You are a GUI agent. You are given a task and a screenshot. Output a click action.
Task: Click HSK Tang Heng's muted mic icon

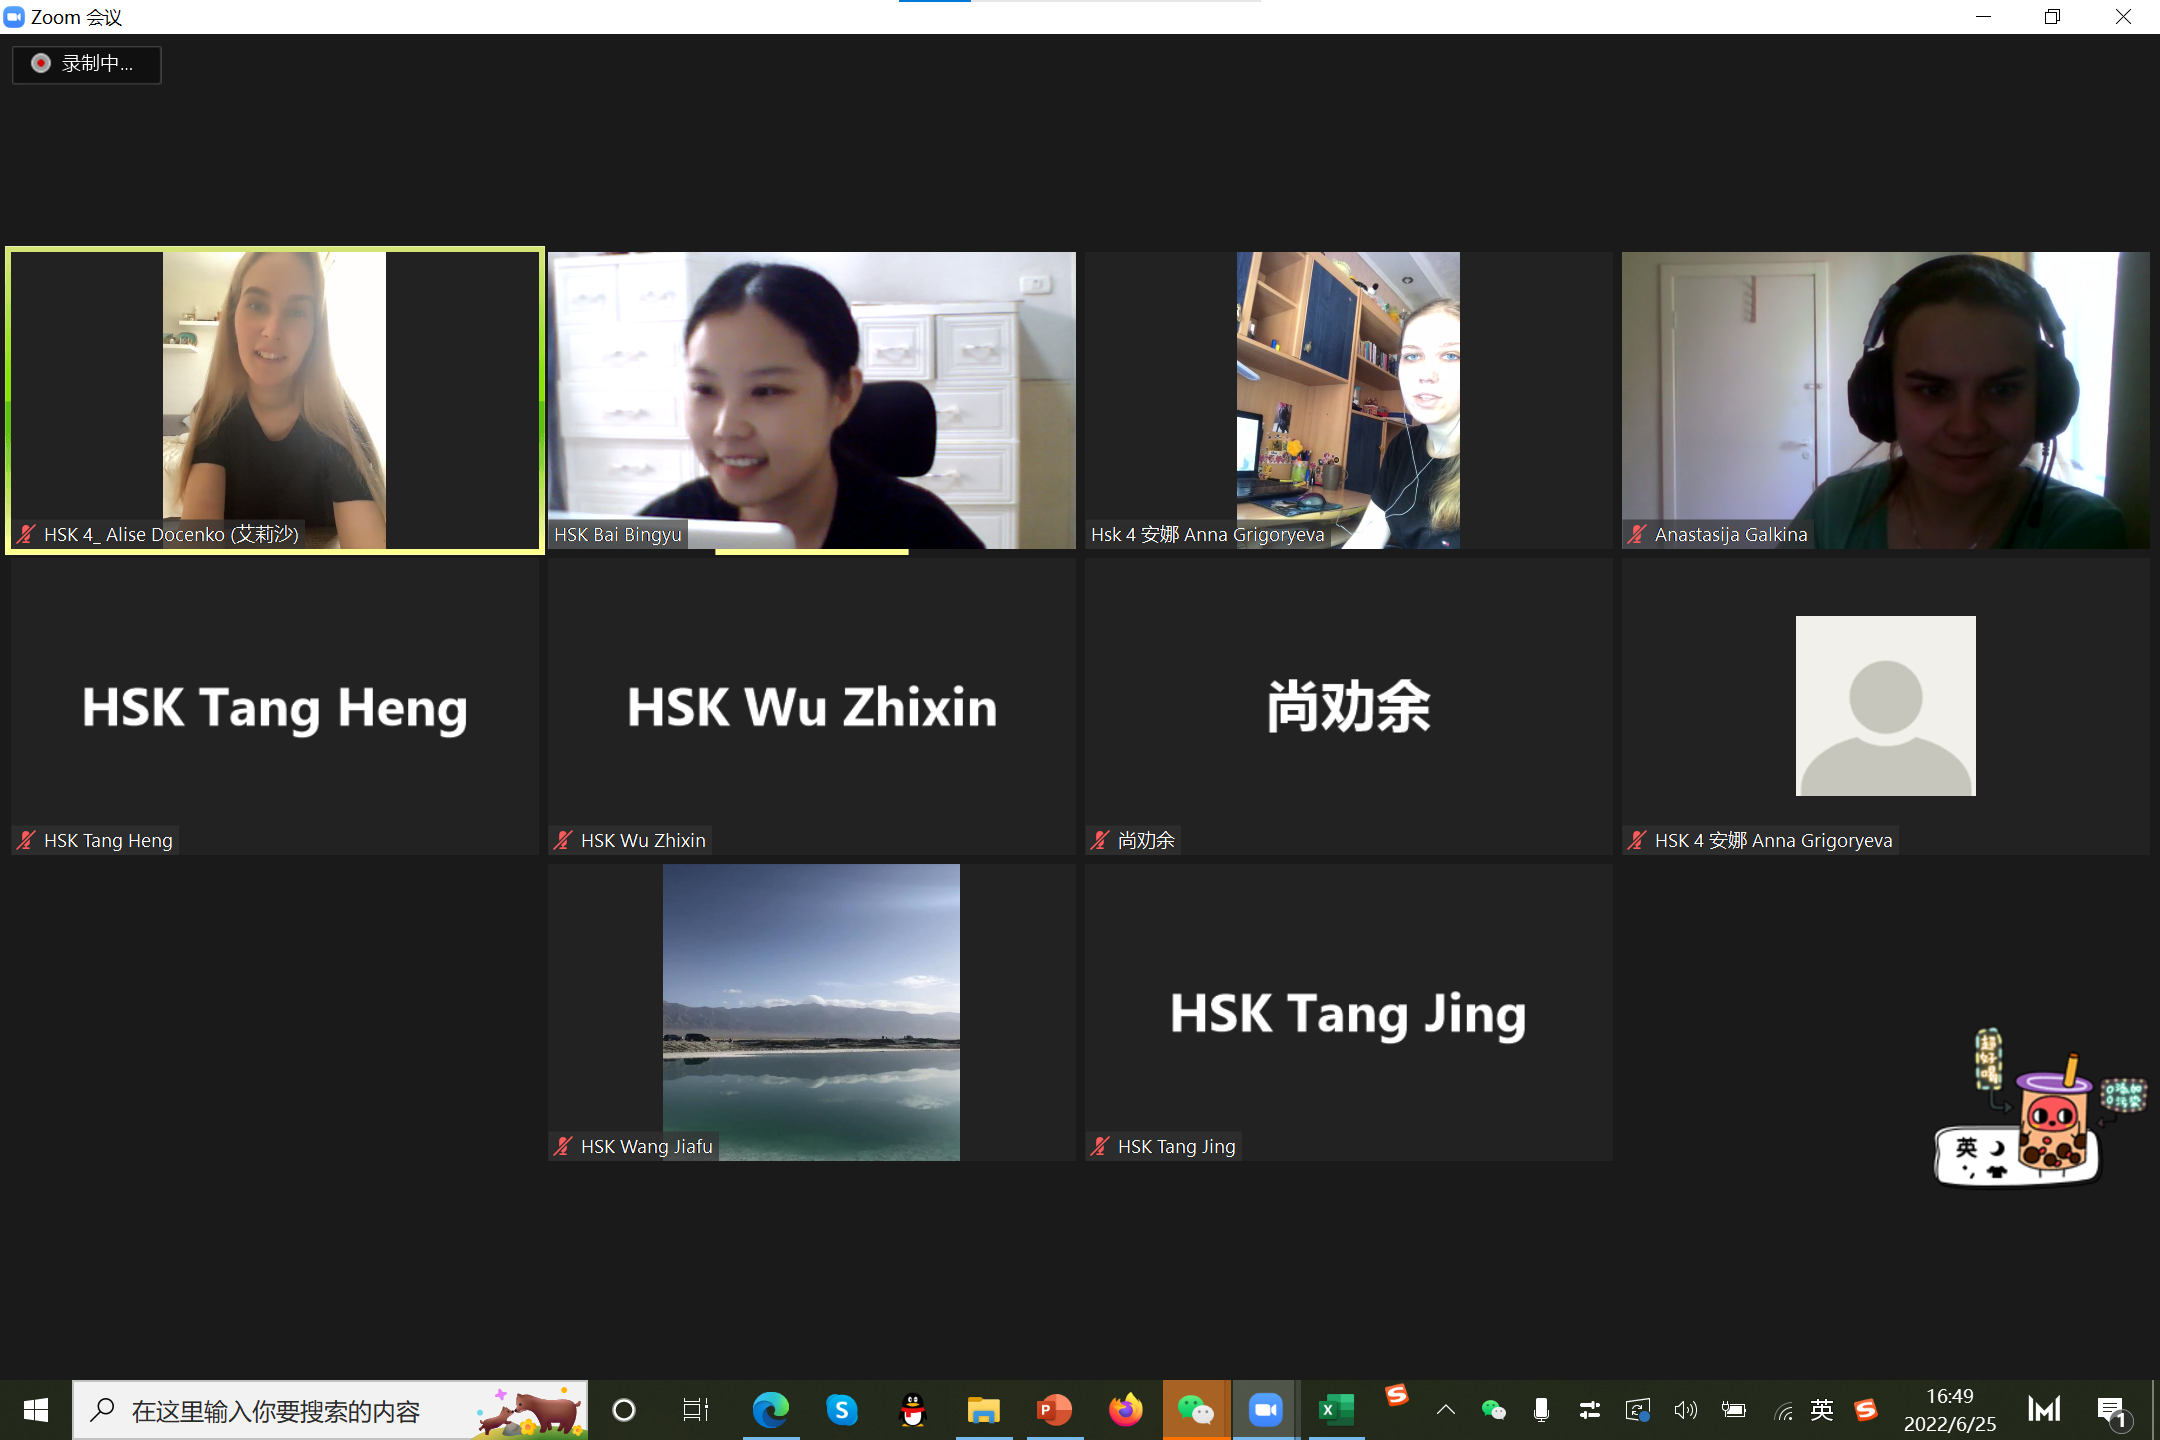tap(27, 841)
